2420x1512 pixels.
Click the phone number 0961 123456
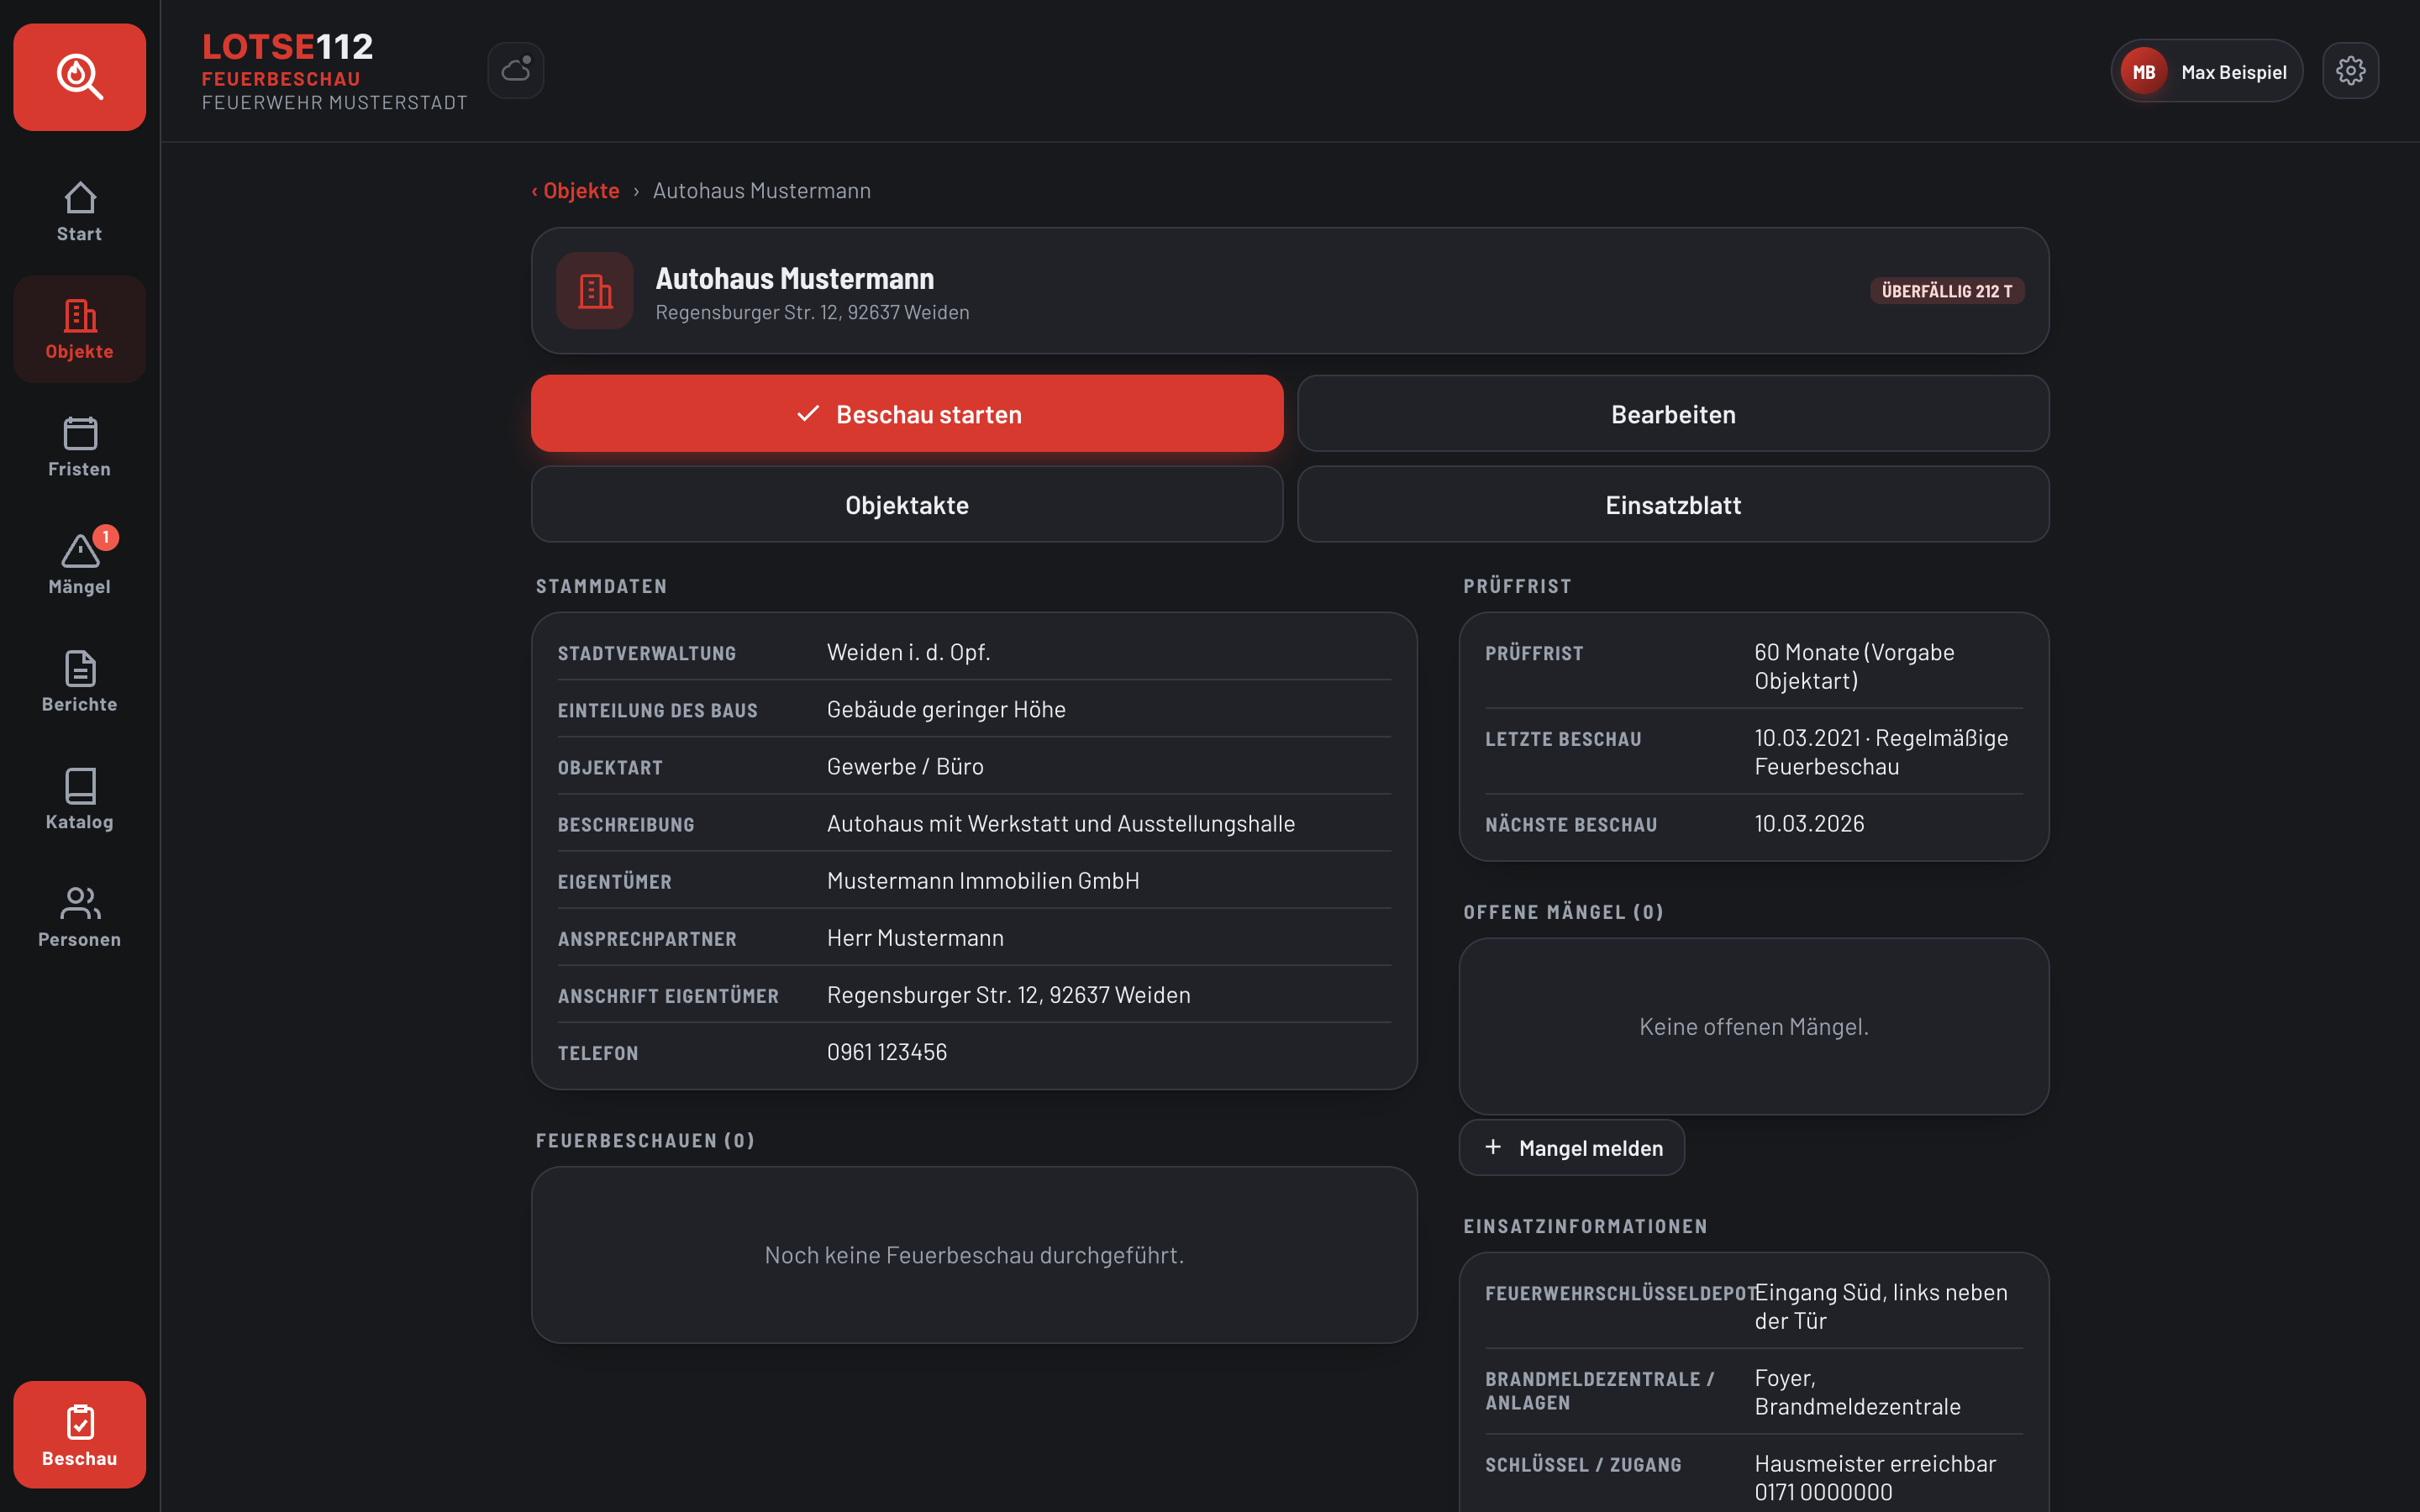point(887,1052)
